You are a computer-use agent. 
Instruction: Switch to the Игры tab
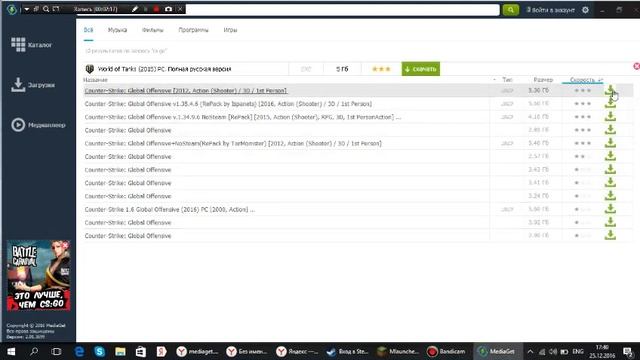coord(230,30)
